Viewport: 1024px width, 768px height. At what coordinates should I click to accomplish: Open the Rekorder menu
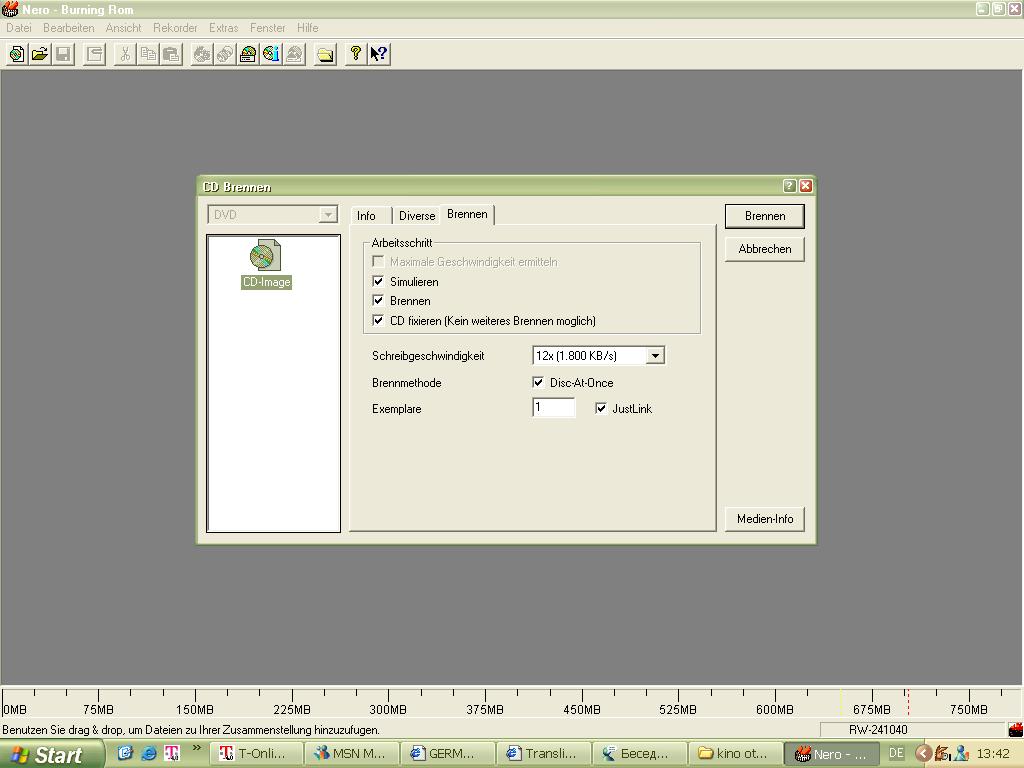click(175, 28)
